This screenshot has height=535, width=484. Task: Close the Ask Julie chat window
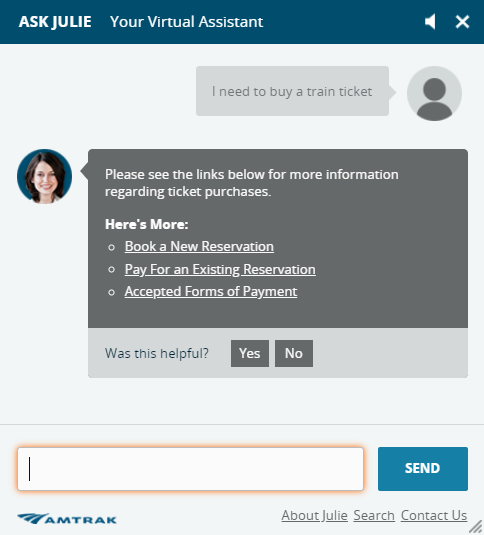click(463, 22)
